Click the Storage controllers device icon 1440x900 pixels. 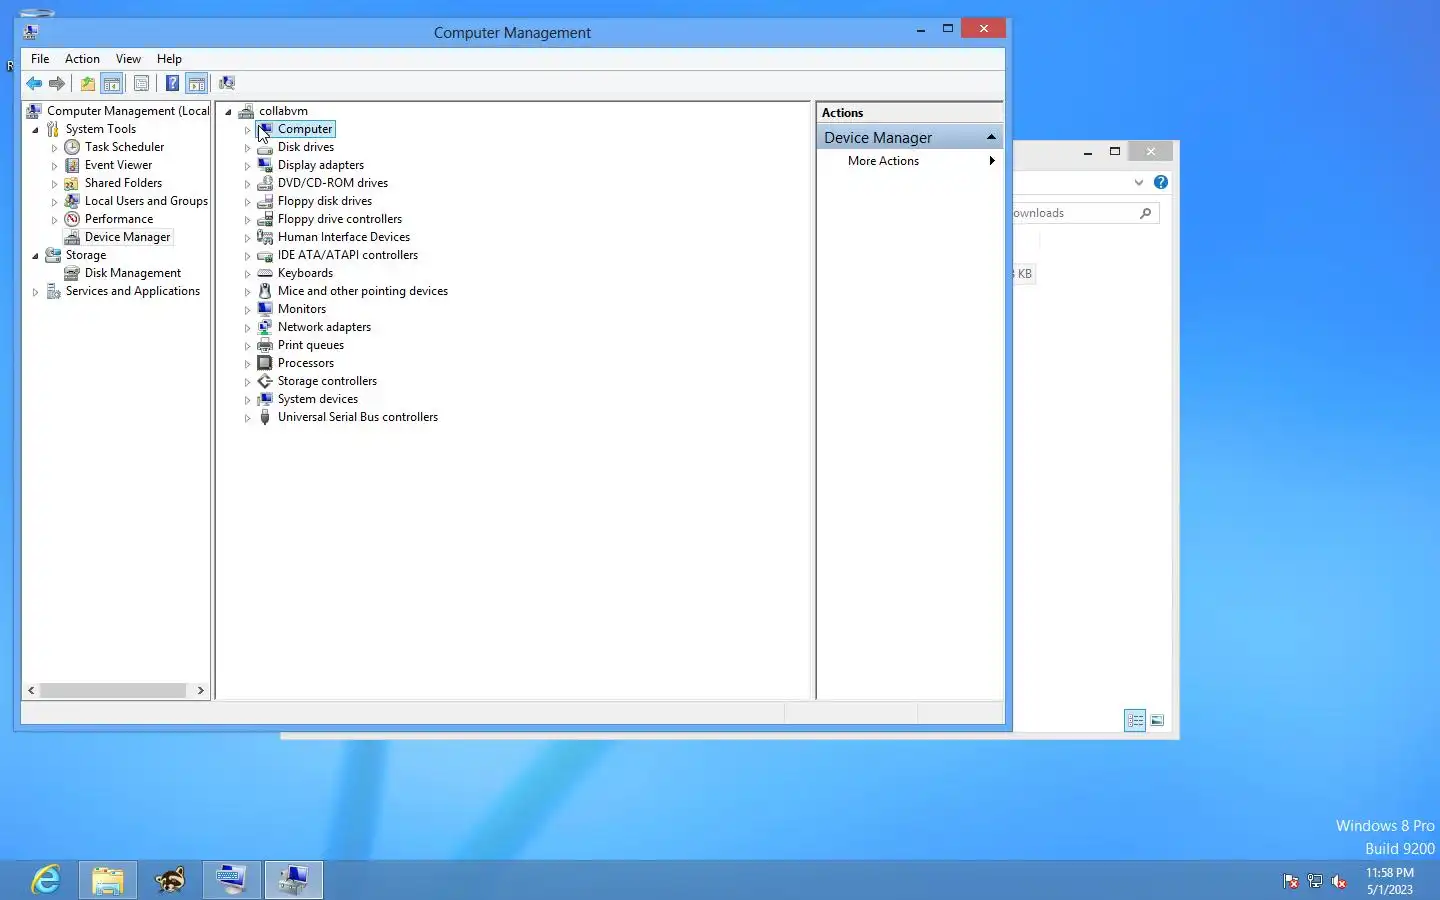pos(265,381)
